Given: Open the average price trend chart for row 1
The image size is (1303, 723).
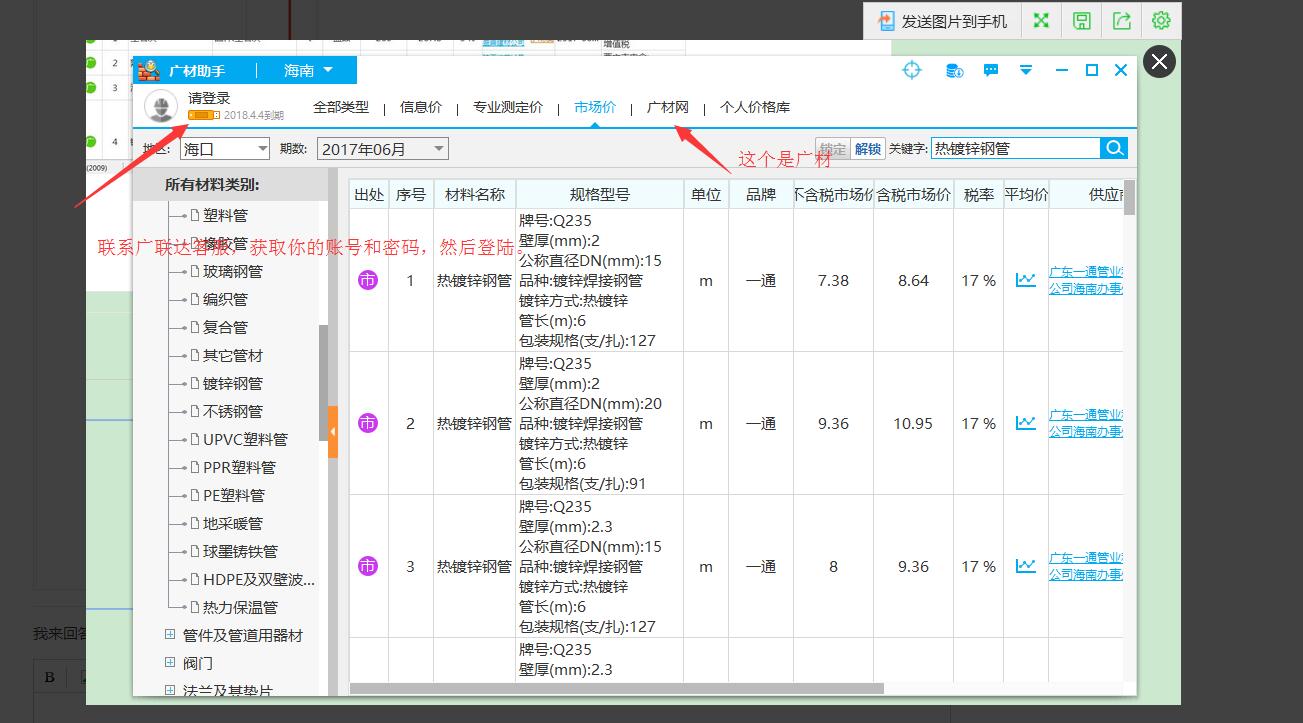Looking at the screenshot, I should coord(1026,280).
